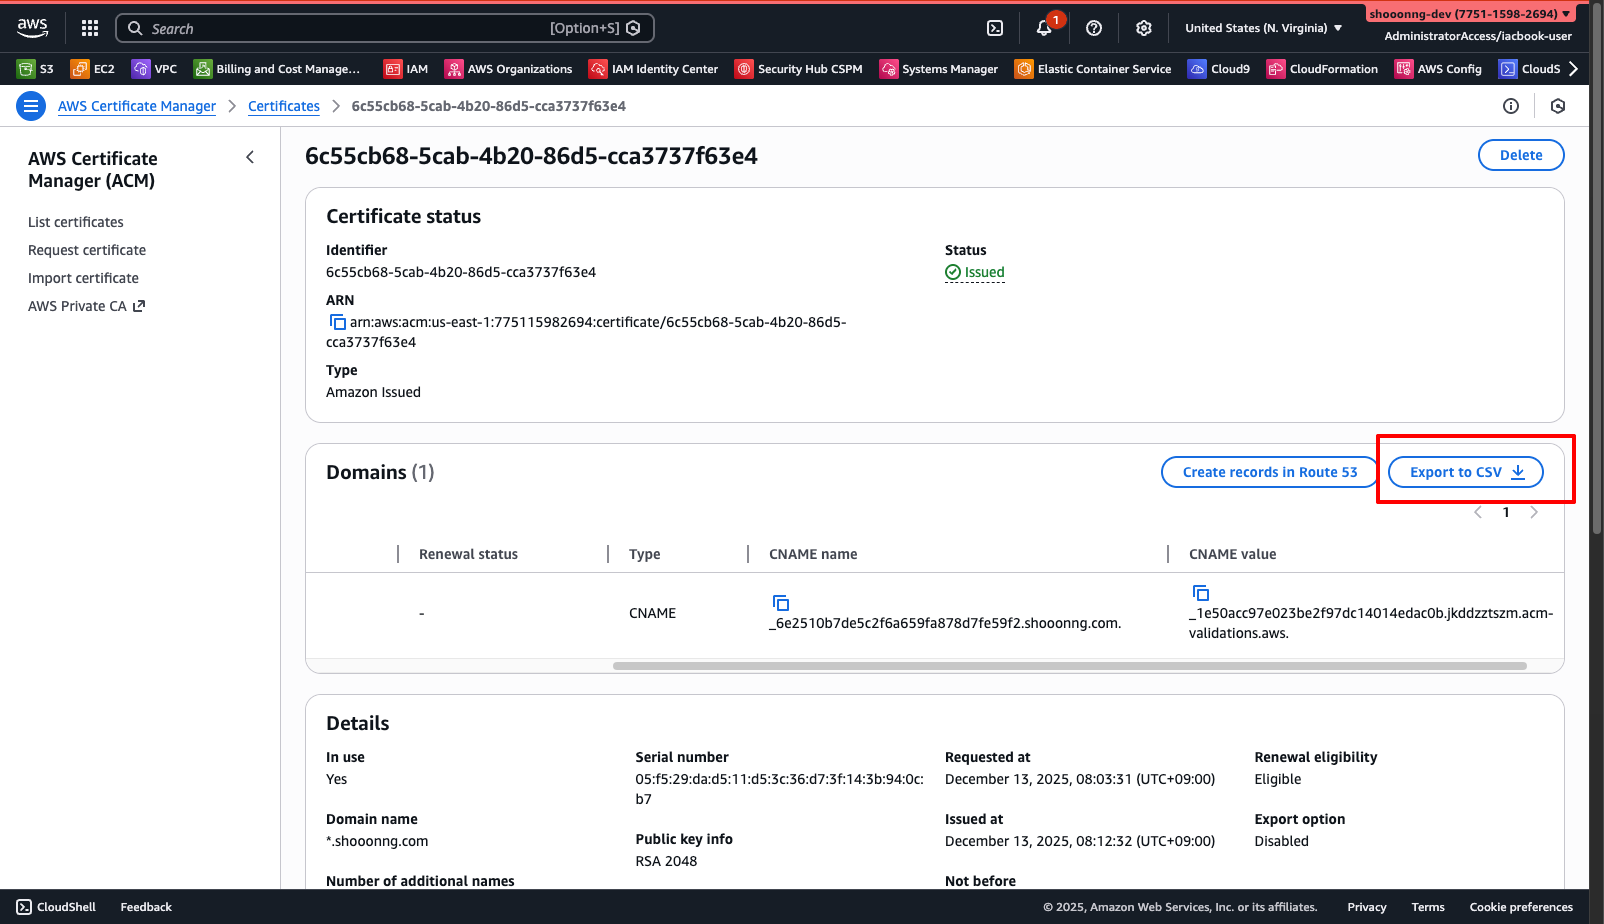Select Request certificate in sidebar
Image resolution: width=1604 pixels, height=924 pixels.
pos(87,250)
